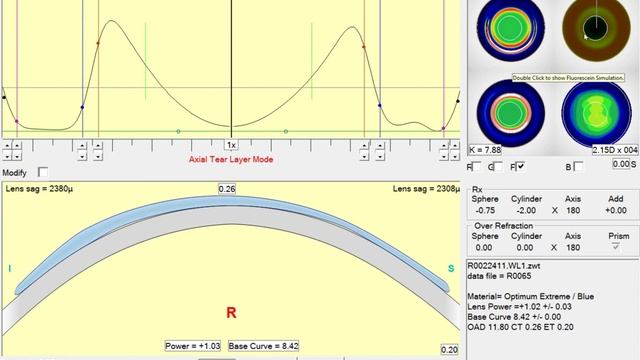Click 'Material= Optimum Extreme / Blue' line
This screenshot has height=360, width=640.
click(x=531, y=297)
